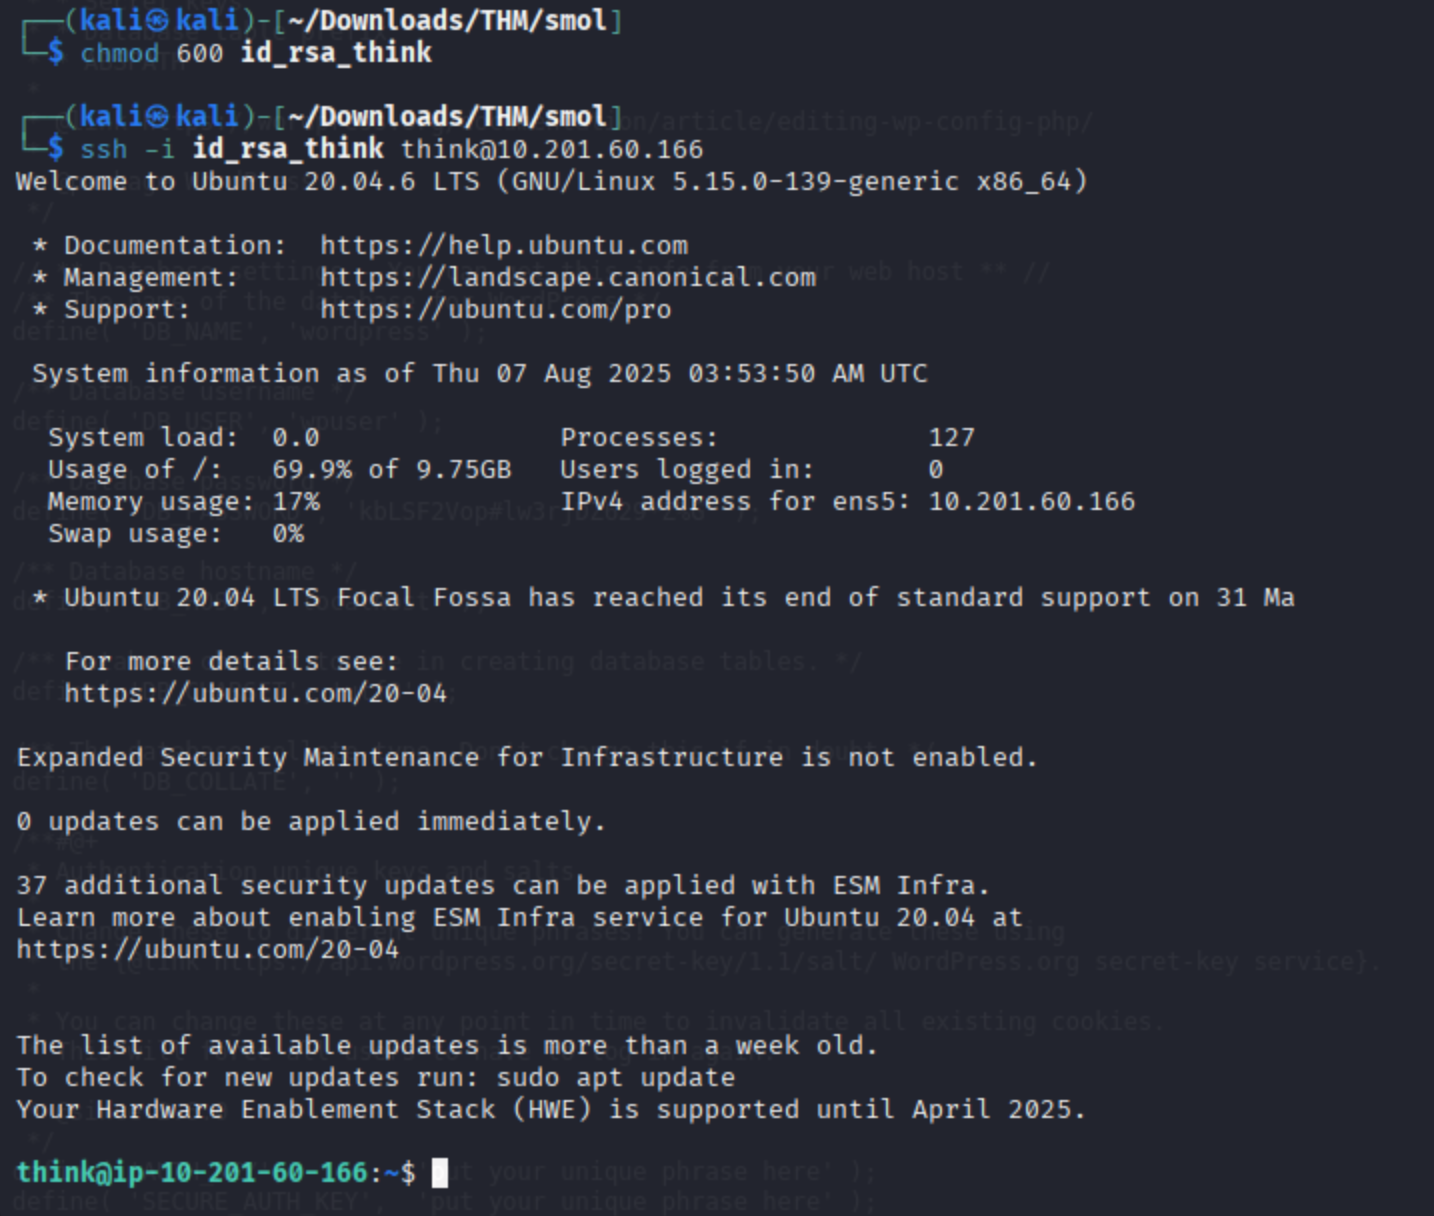Viewport: 1434px width, 1216px height.
Task: Click the dollar sign before the chmod command
Action: 56,53
